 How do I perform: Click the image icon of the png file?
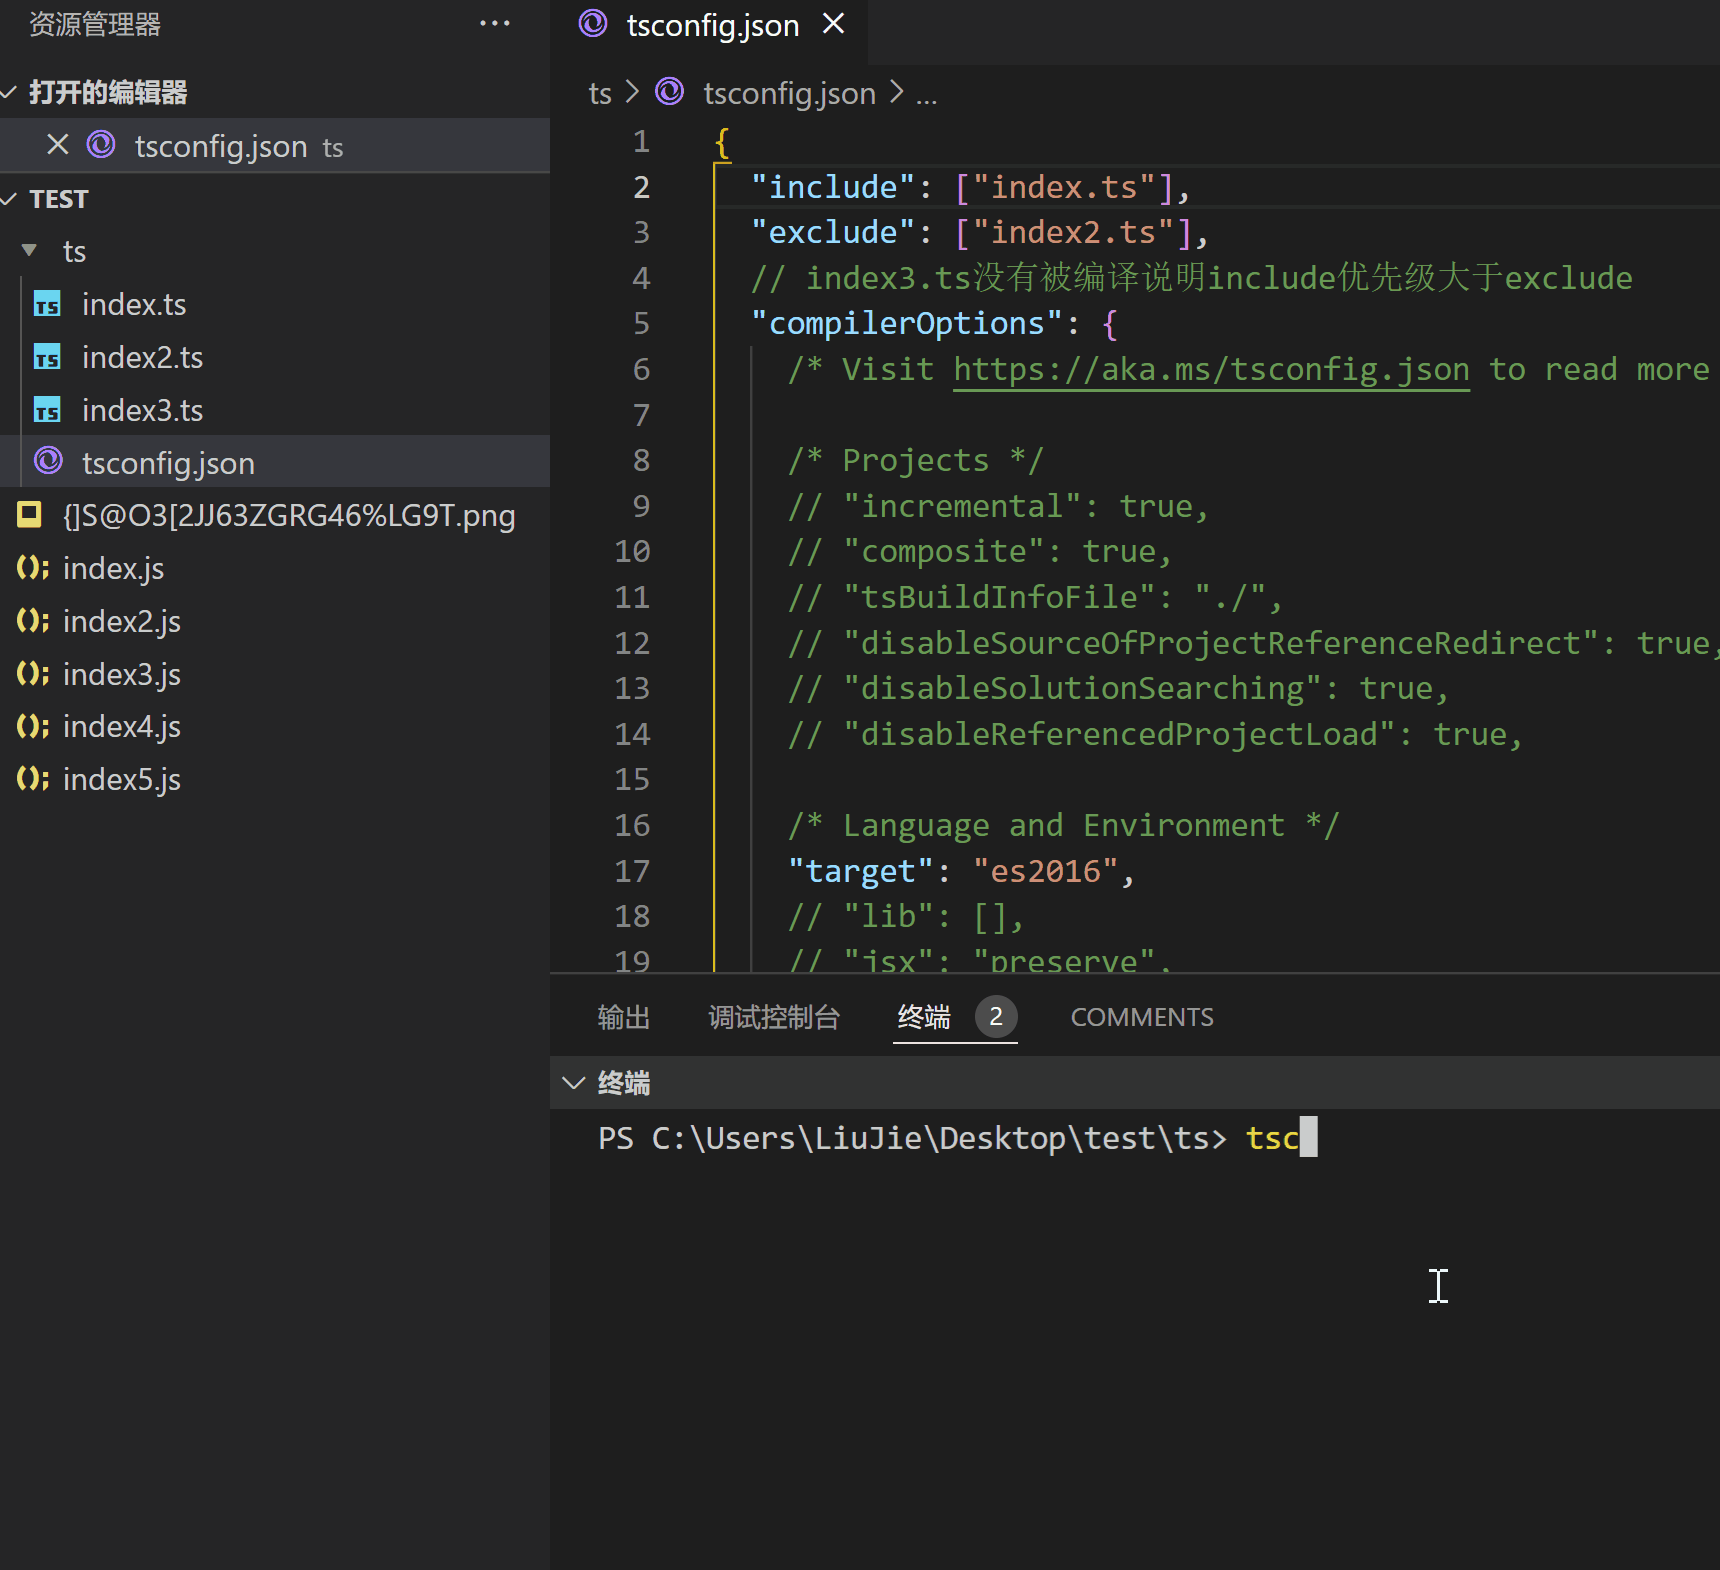pyautogui.click(x=29, y=514)
